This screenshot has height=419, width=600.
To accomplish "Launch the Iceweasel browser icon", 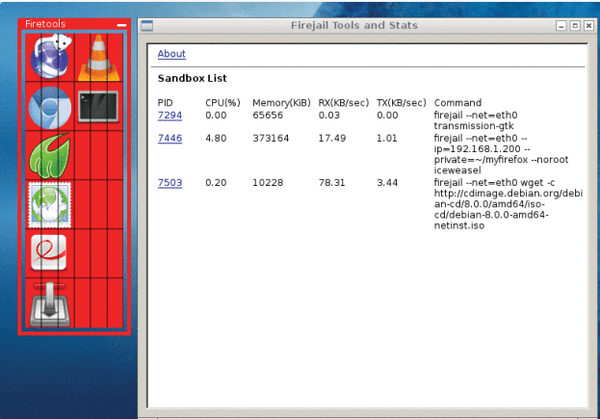I will pyautogui.click(x=49, y=57).
